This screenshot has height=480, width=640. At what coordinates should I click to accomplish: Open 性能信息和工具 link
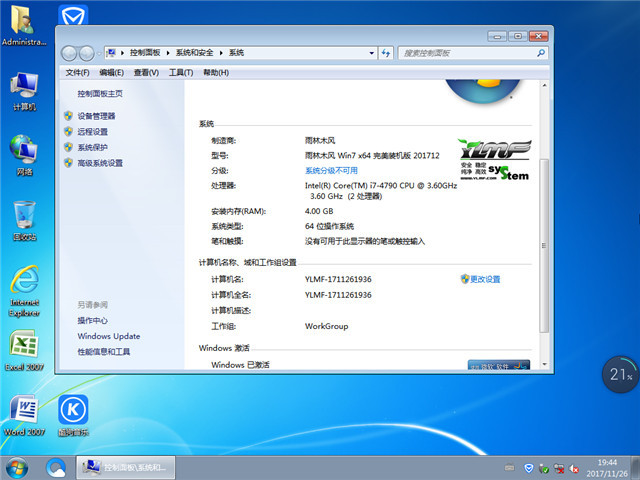[x=104, y=352]
